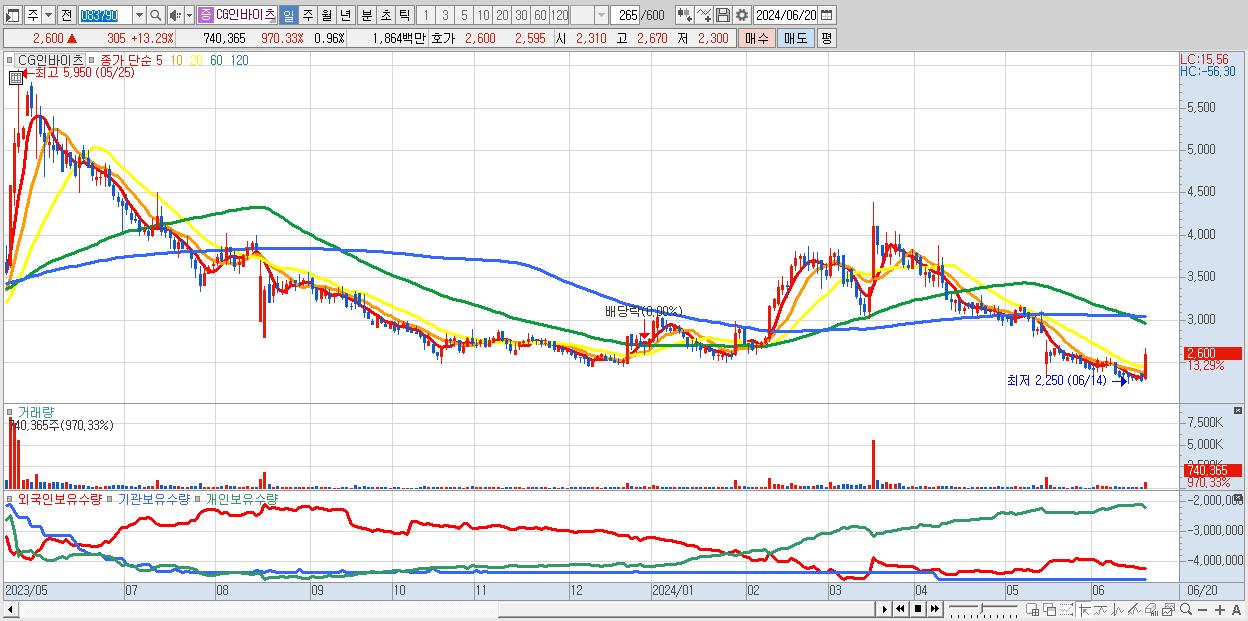Screen dimensions: 1248x621
Task: Click the overlapping windows icon
Action: [1050, 609]
